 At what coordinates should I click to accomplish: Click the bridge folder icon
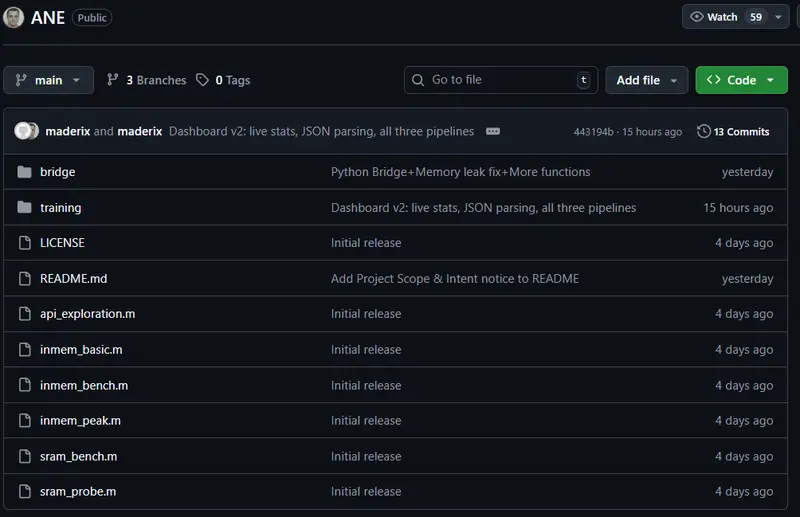tap(25, 172)
